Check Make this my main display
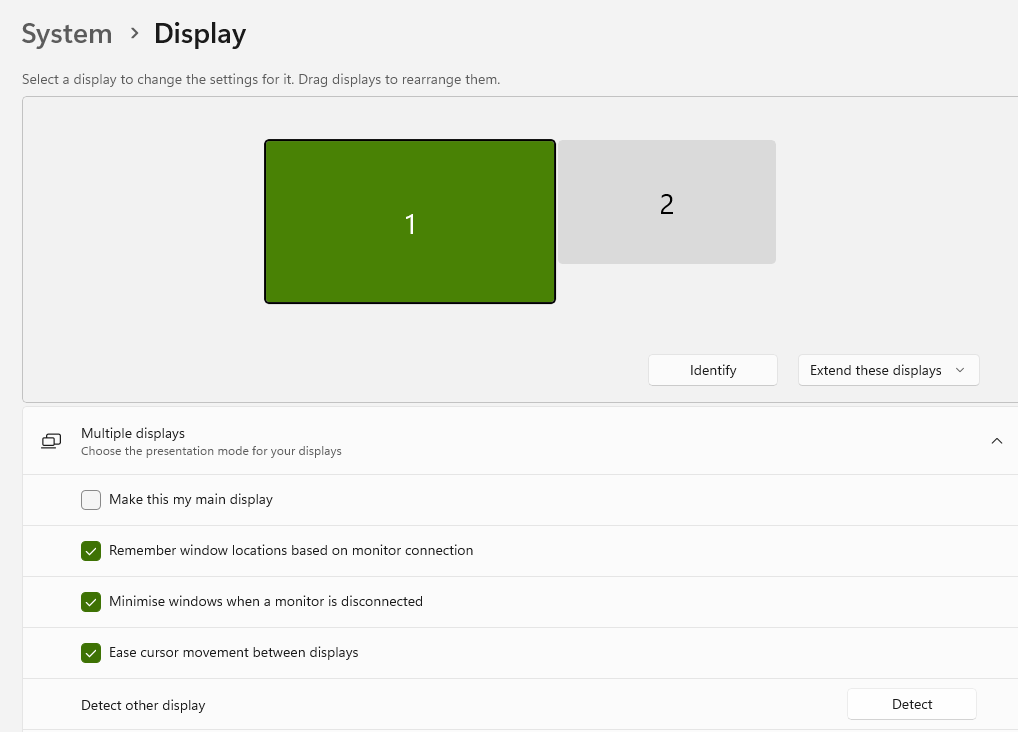Image resolution: width=1018 pixels, height=732 pixels. (91, 500)
